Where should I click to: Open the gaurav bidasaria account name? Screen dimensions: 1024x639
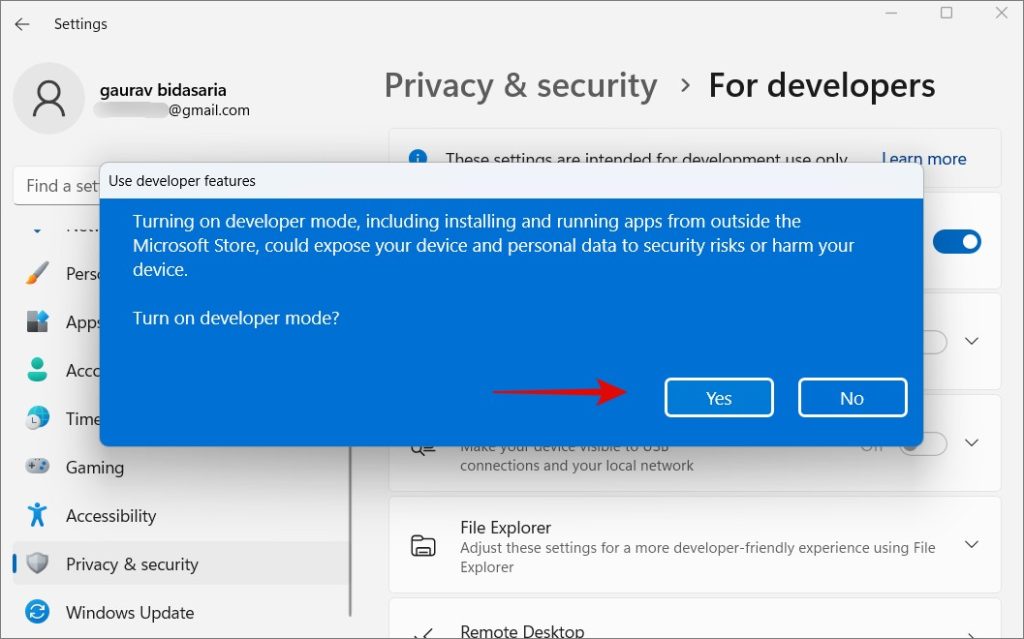[163, 90]
